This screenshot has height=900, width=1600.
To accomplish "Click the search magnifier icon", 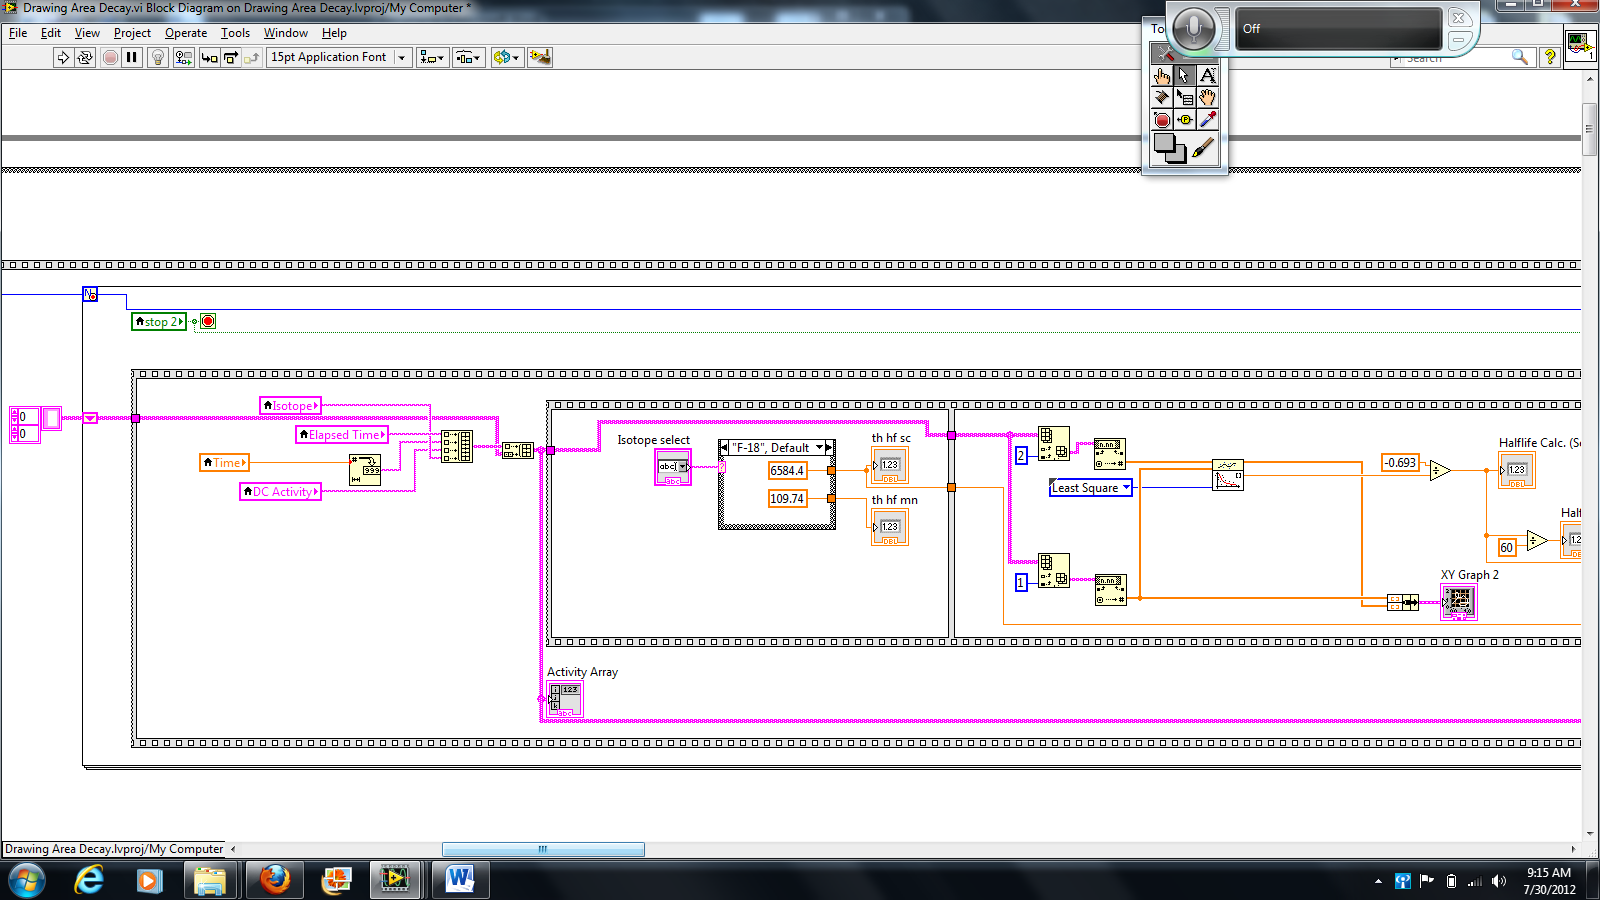I will coord(1519,57).
